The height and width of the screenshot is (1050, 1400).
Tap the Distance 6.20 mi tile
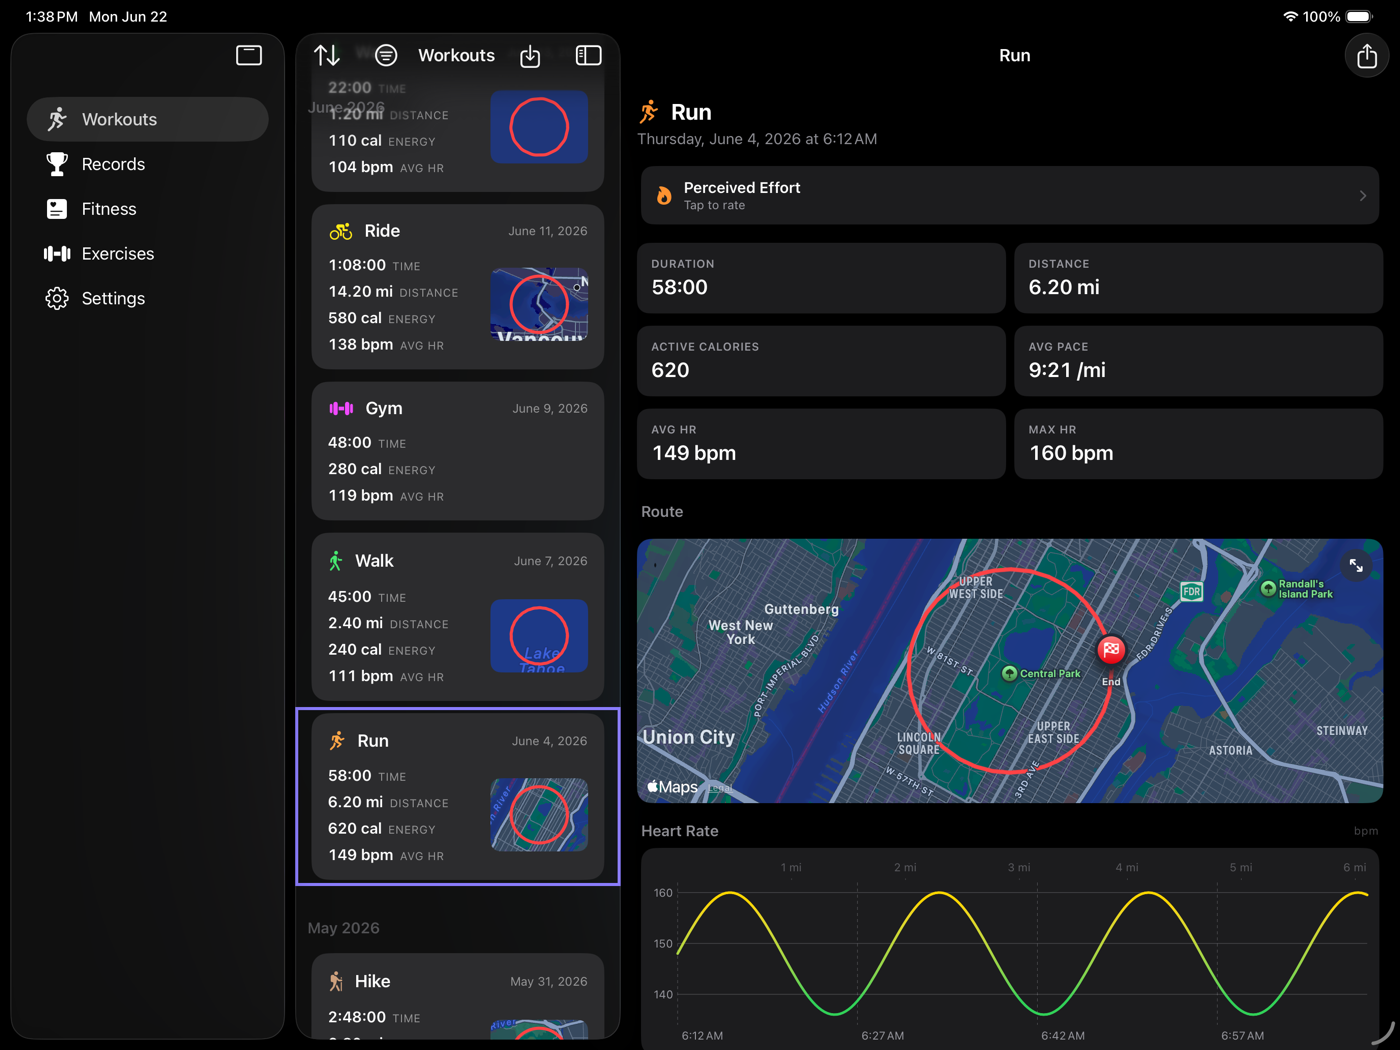(1199, 278)
